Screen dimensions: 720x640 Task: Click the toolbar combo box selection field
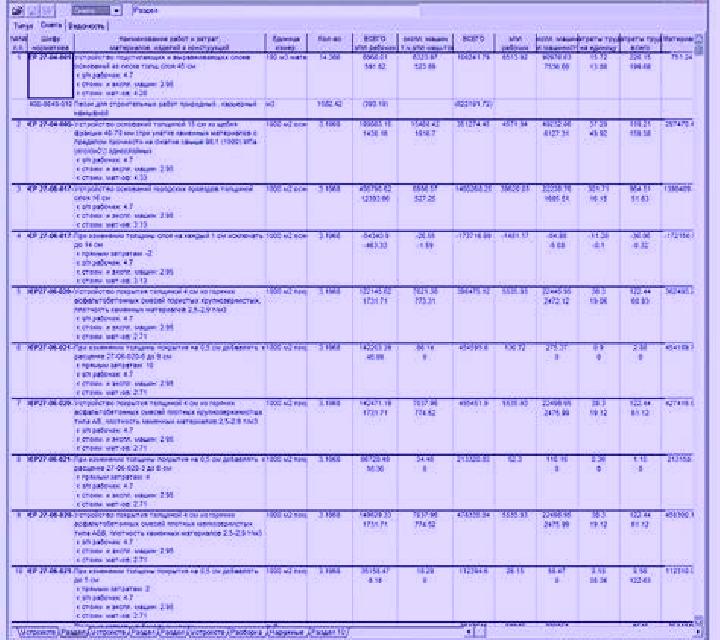tap(91, 10)
